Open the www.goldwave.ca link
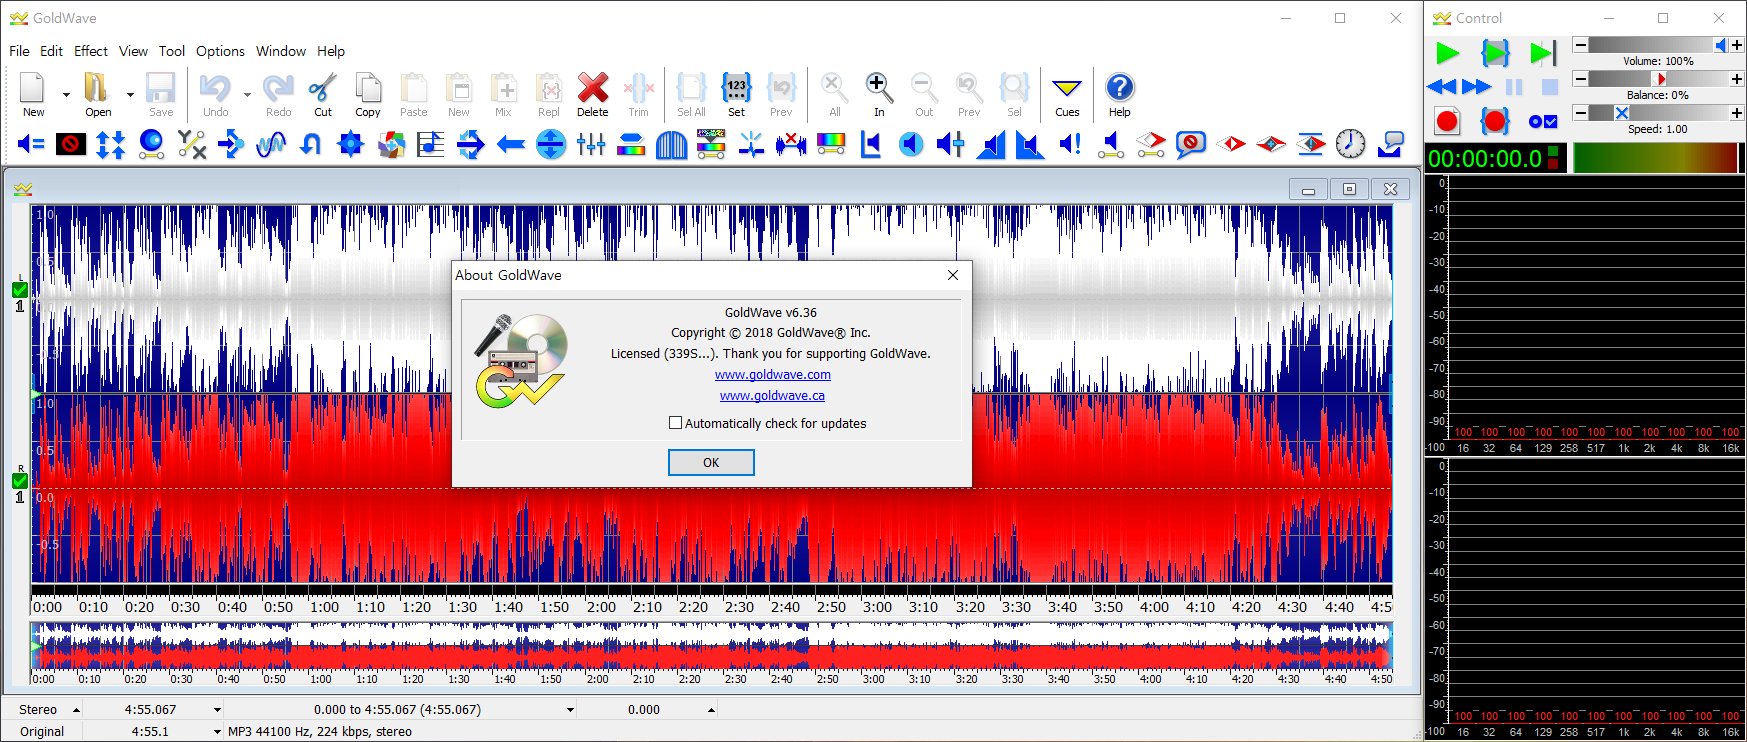This screenshot has width=1747, height=742. [772, 396]
